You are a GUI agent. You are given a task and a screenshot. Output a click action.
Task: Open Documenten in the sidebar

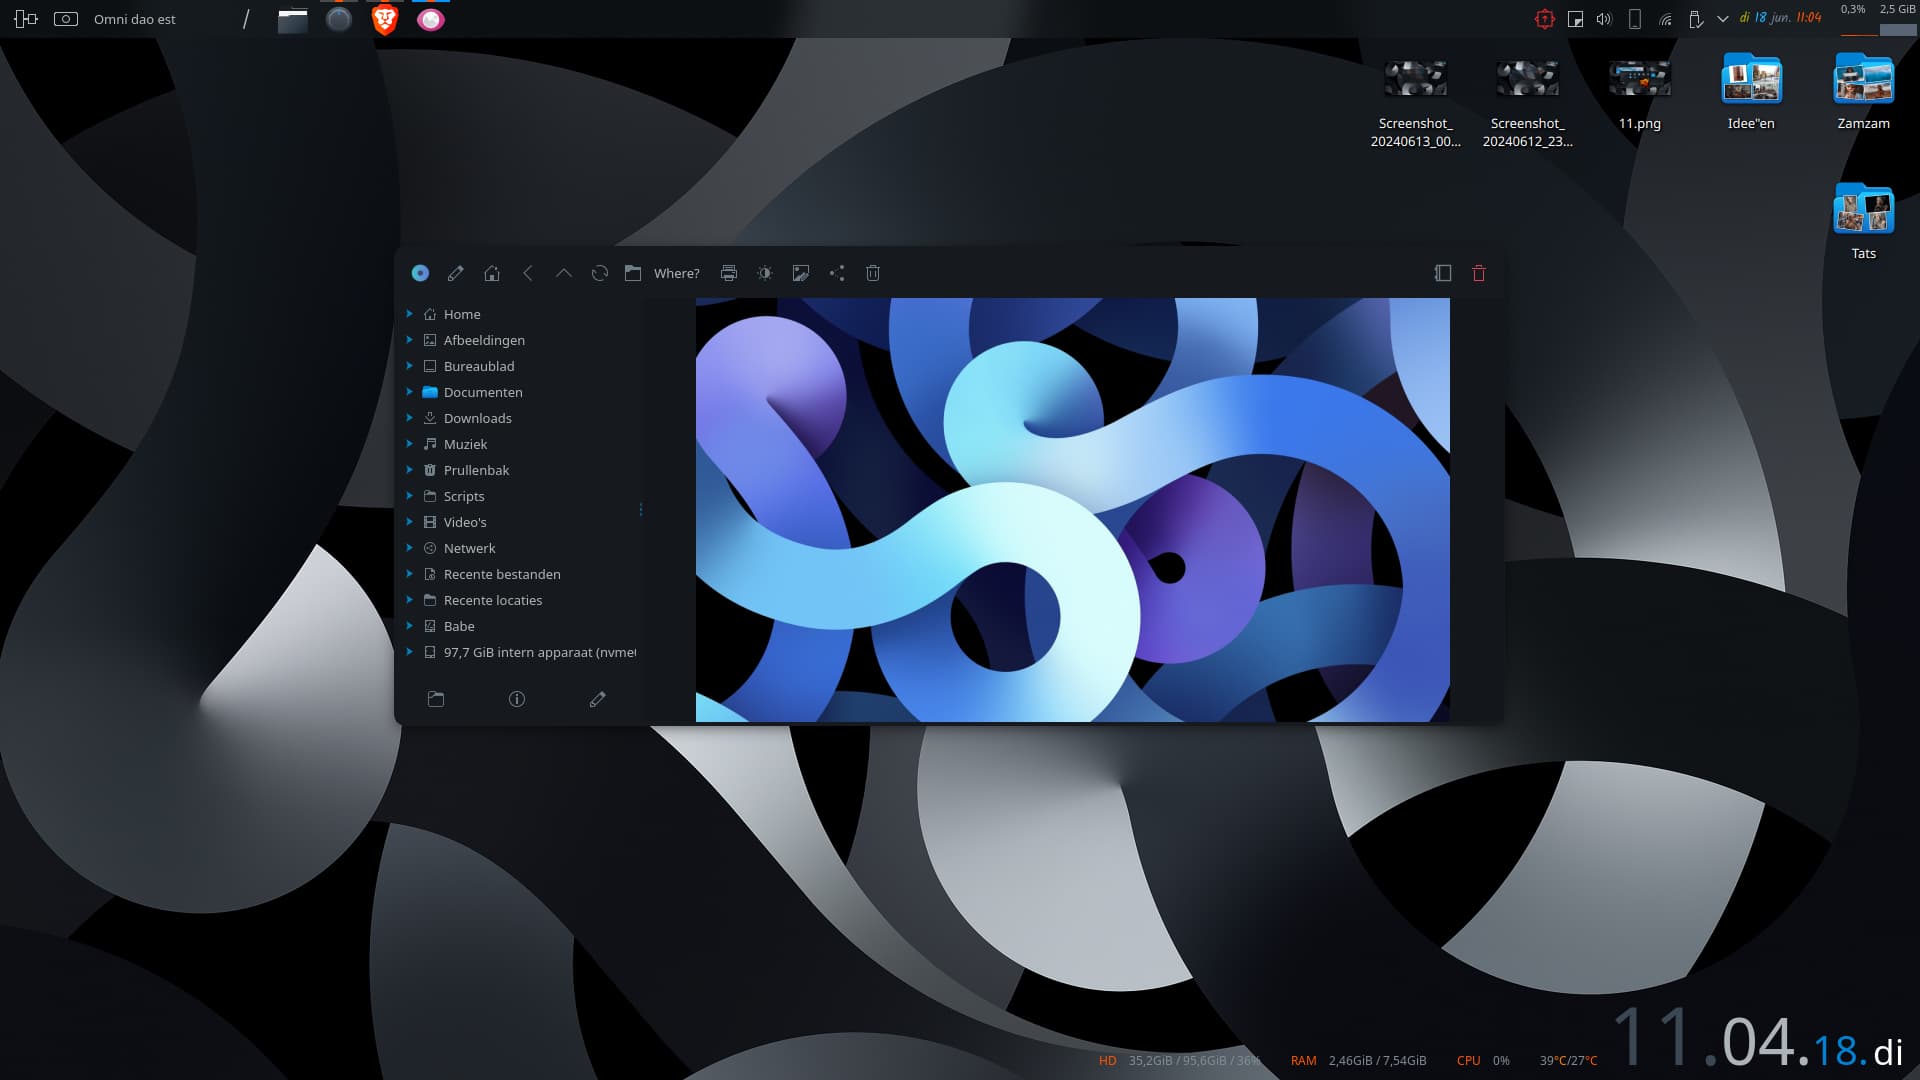(483, 392)
